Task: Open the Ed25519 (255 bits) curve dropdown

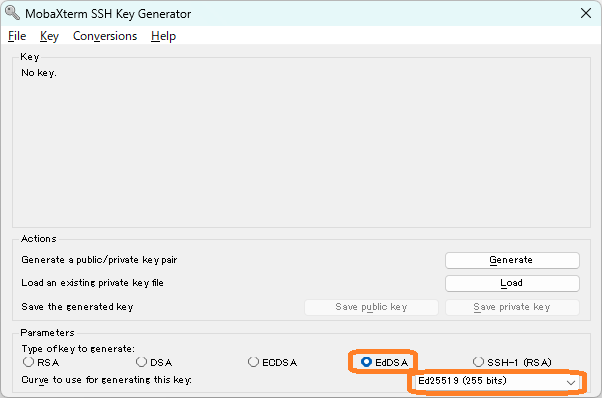Action: tap(496, 381)
